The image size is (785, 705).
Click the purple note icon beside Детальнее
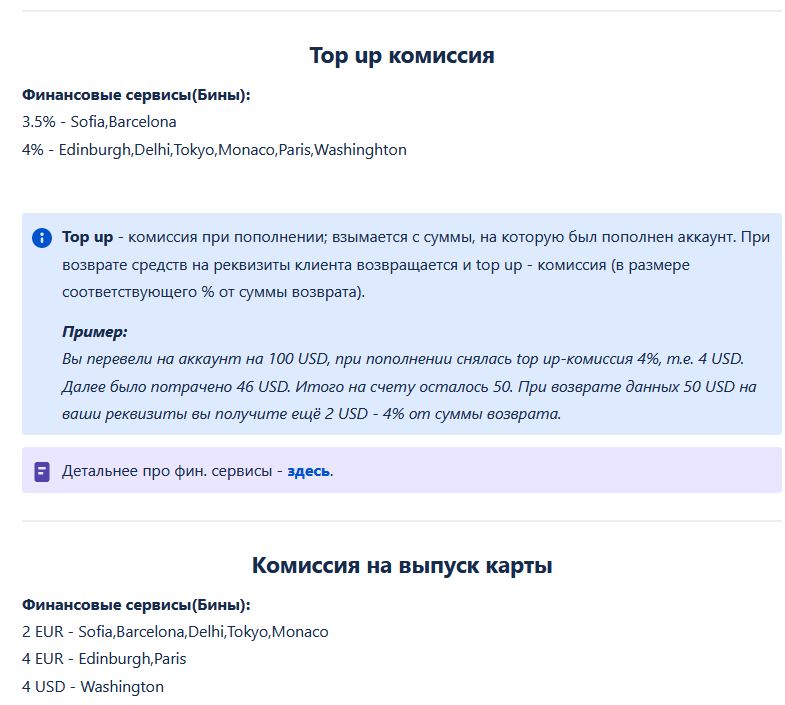pyautogui.click(x=42, y=471)
